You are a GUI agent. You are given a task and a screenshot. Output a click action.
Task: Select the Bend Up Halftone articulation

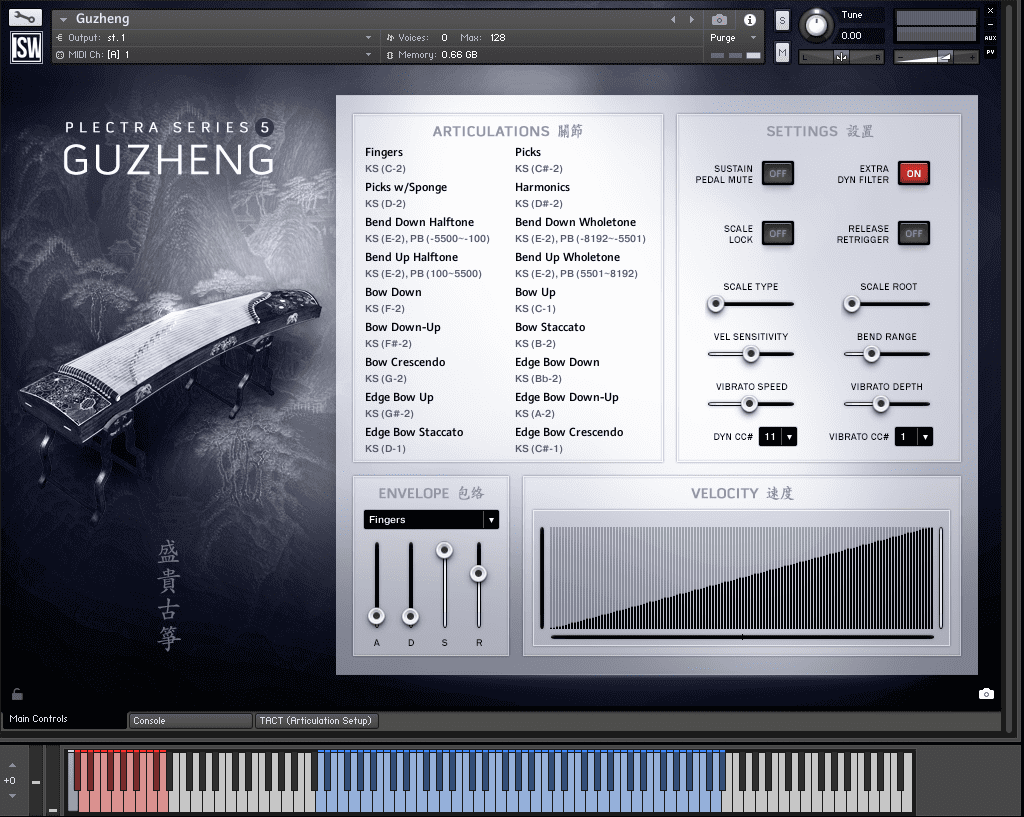click(411, 257)
